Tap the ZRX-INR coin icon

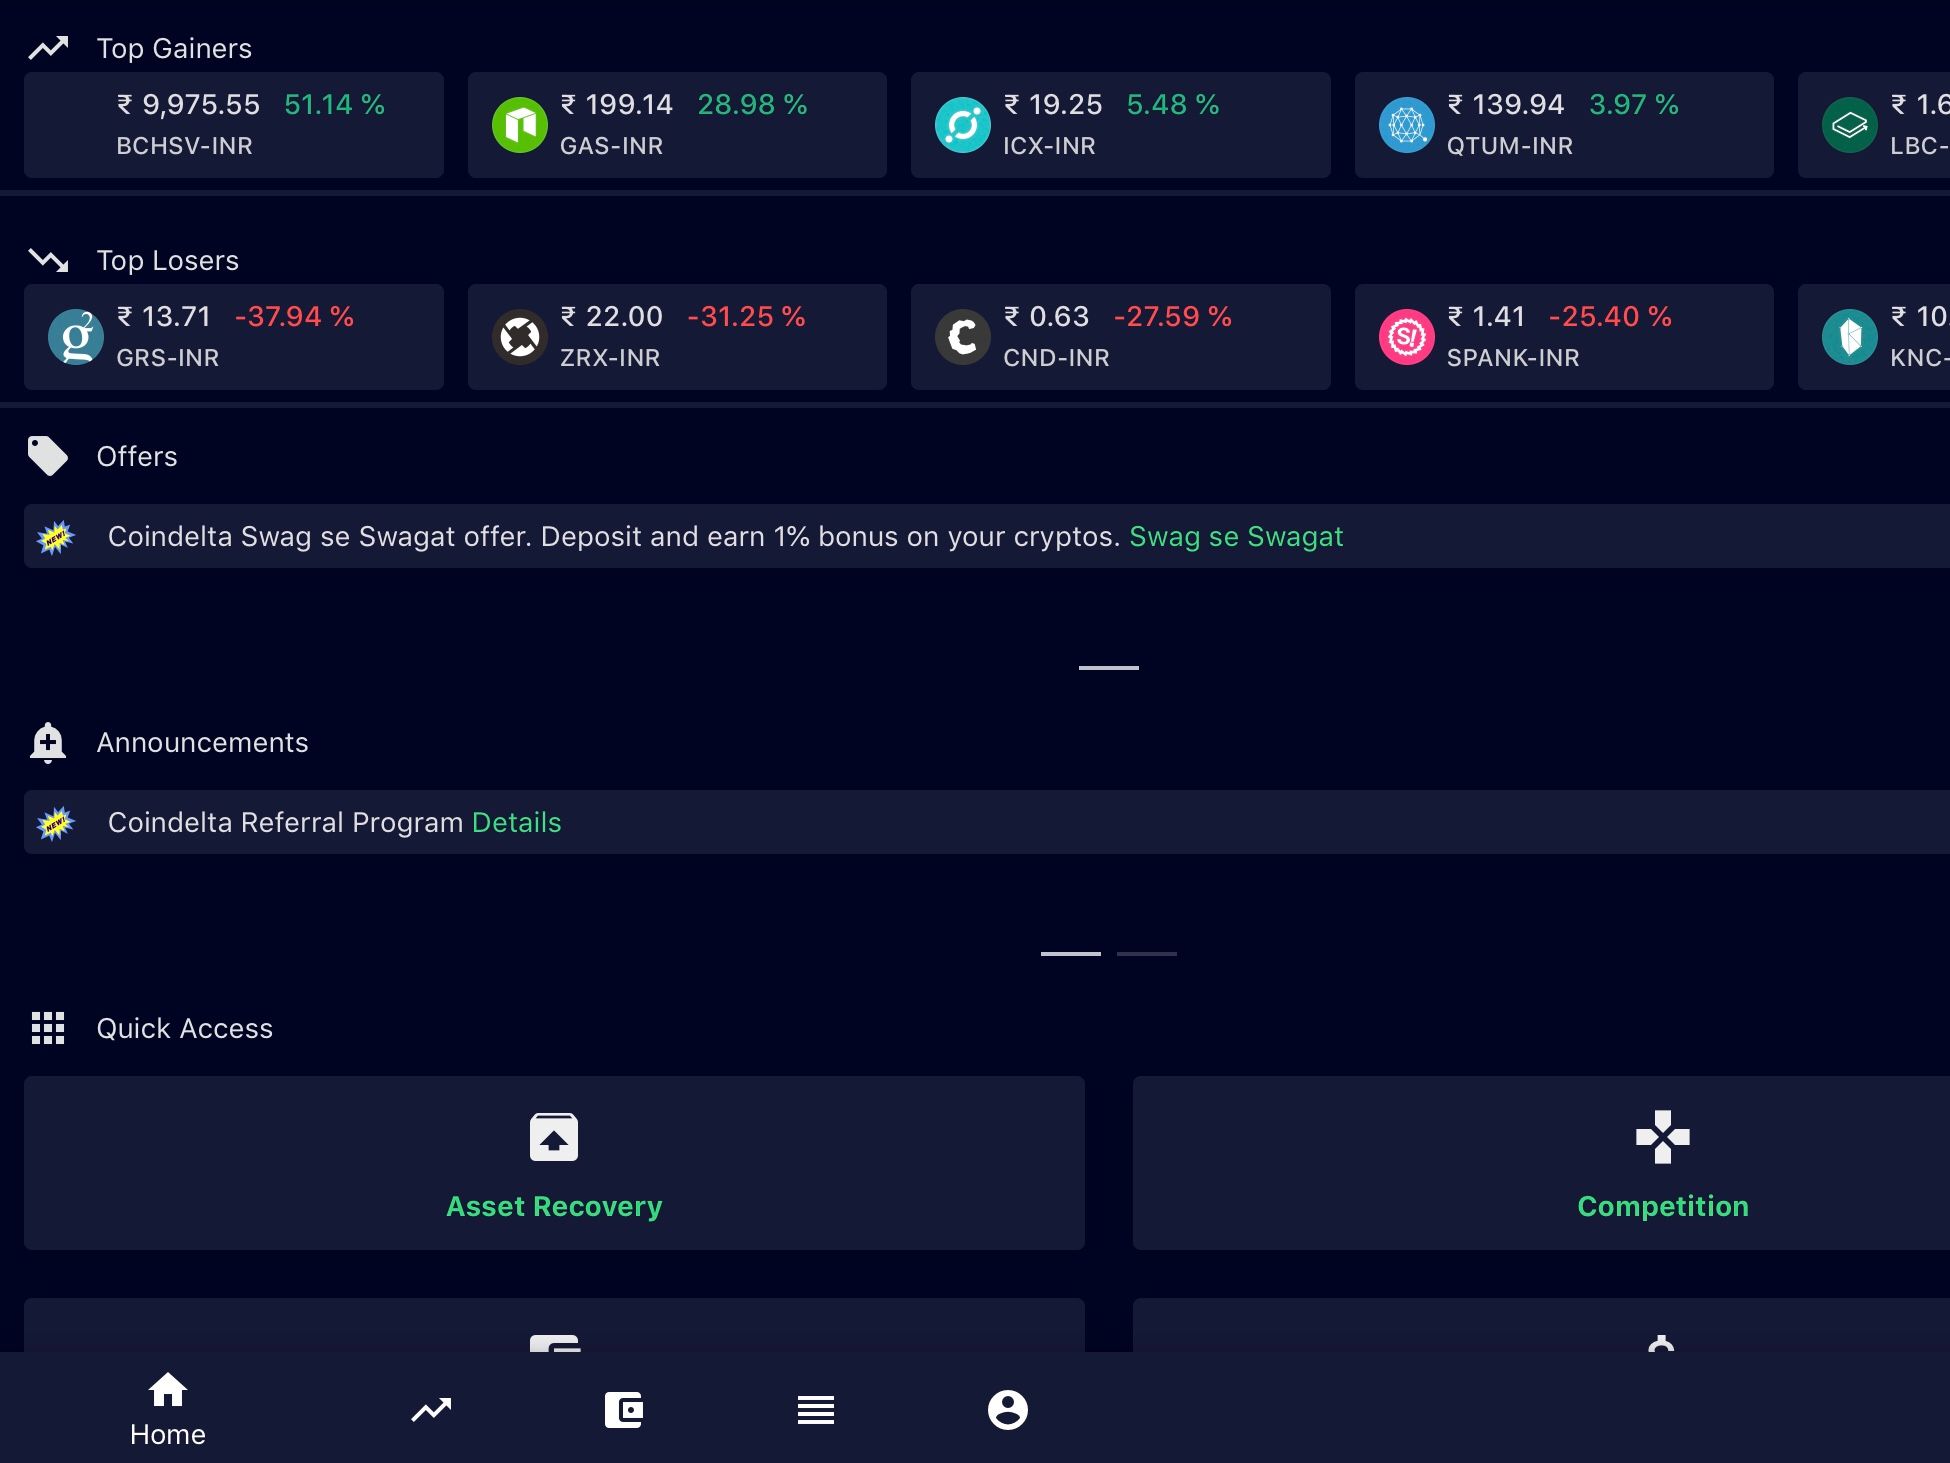[520, 337]
